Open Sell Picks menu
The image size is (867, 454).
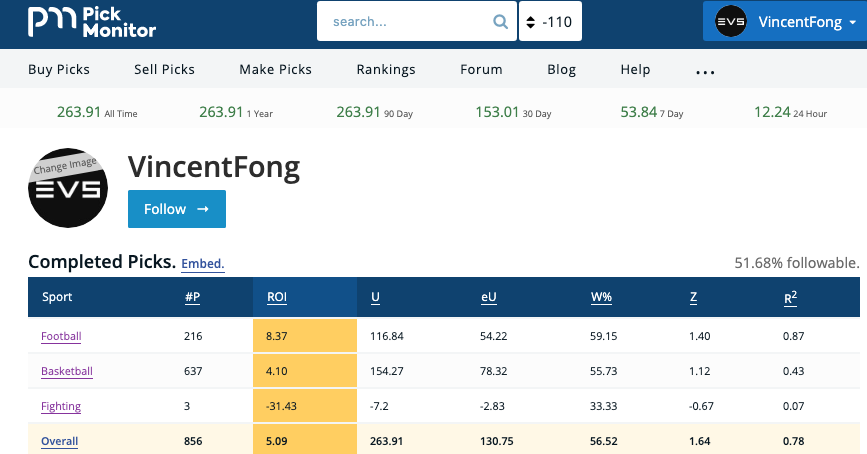coord(164,69)
